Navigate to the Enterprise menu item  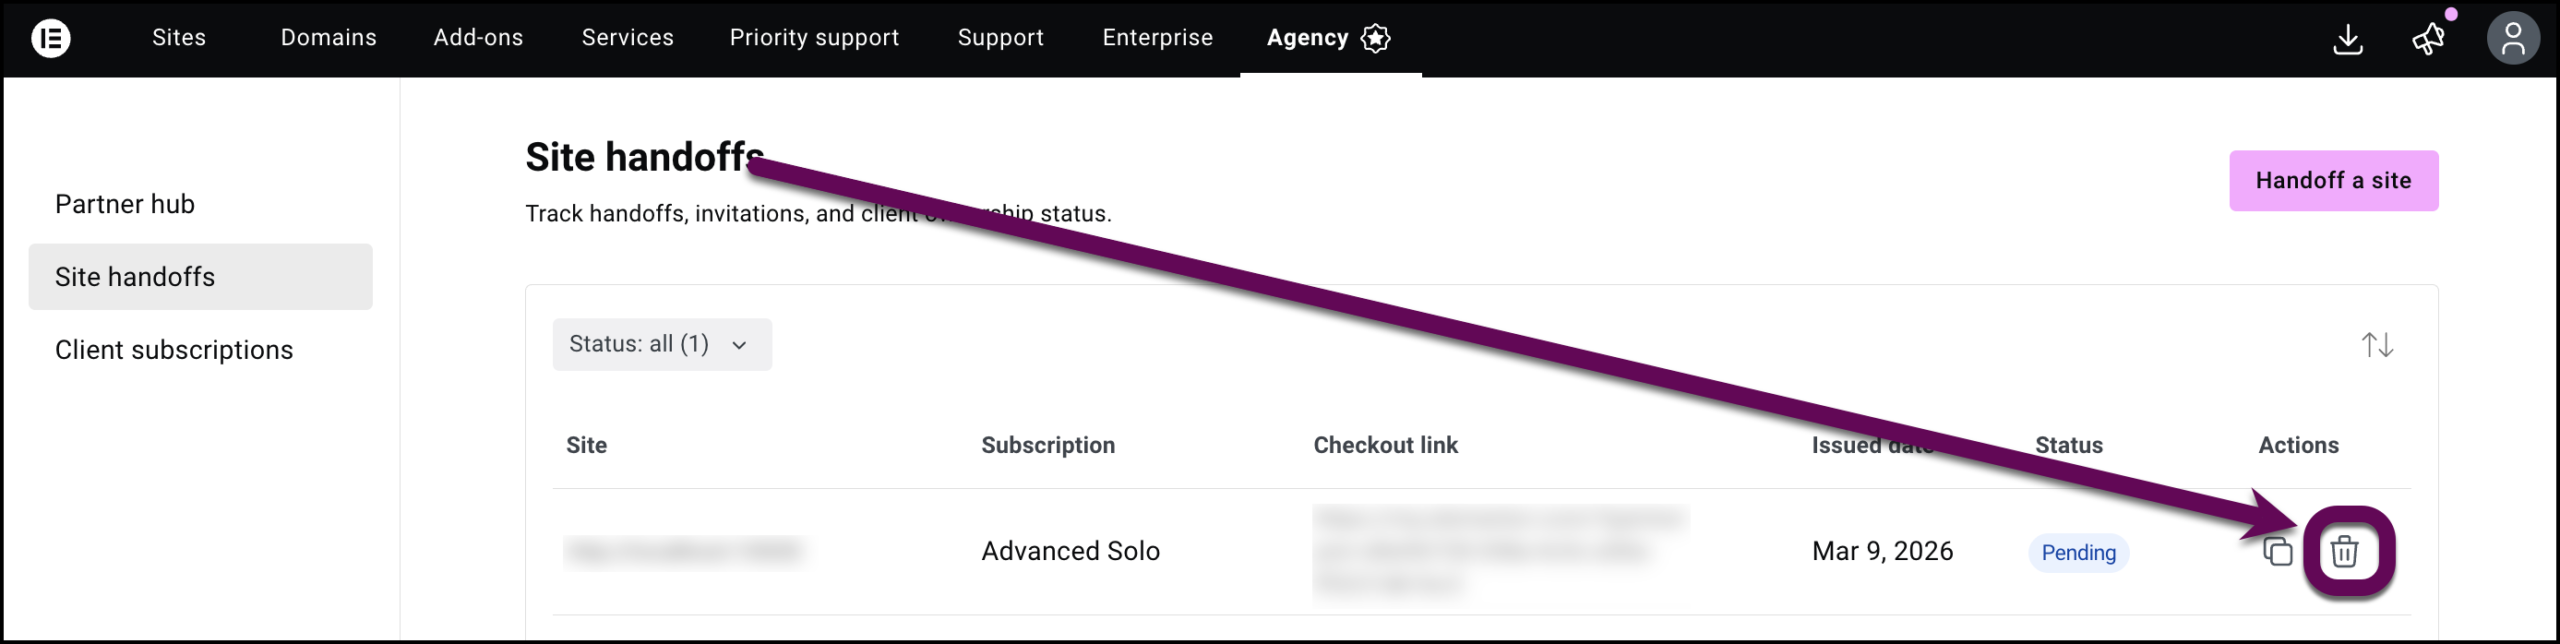1157,38
